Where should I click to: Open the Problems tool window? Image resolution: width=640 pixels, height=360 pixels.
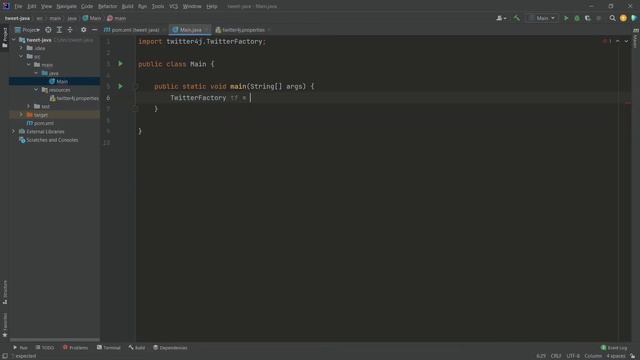coord(75,348)
